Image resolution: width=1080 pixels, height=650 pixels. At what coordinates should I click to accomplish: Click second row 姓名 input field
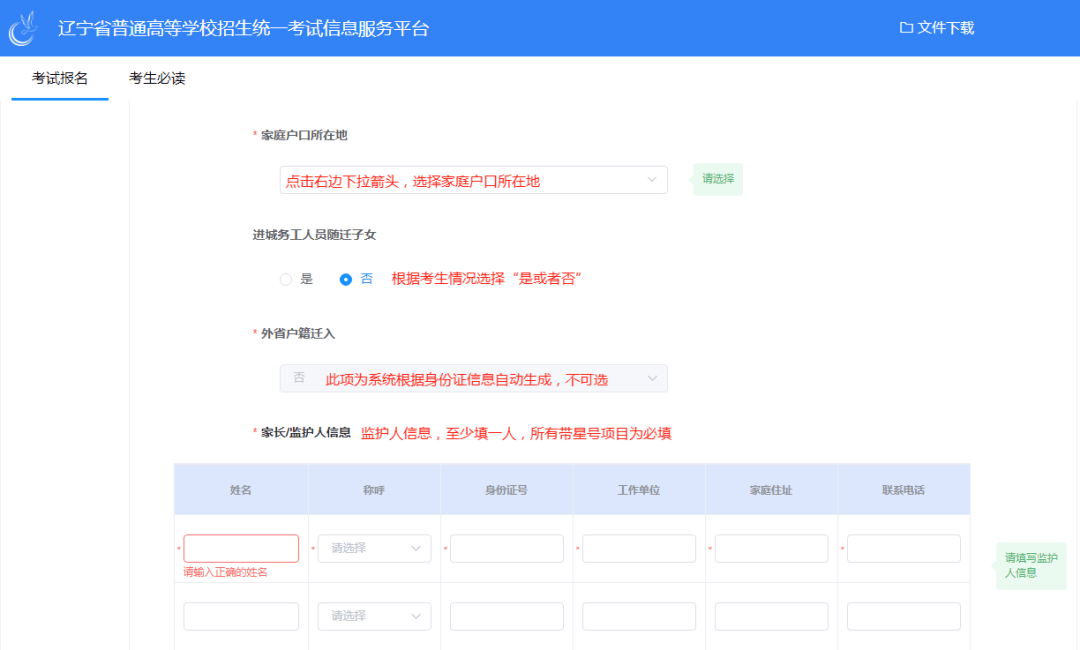(x=241, y=616)
